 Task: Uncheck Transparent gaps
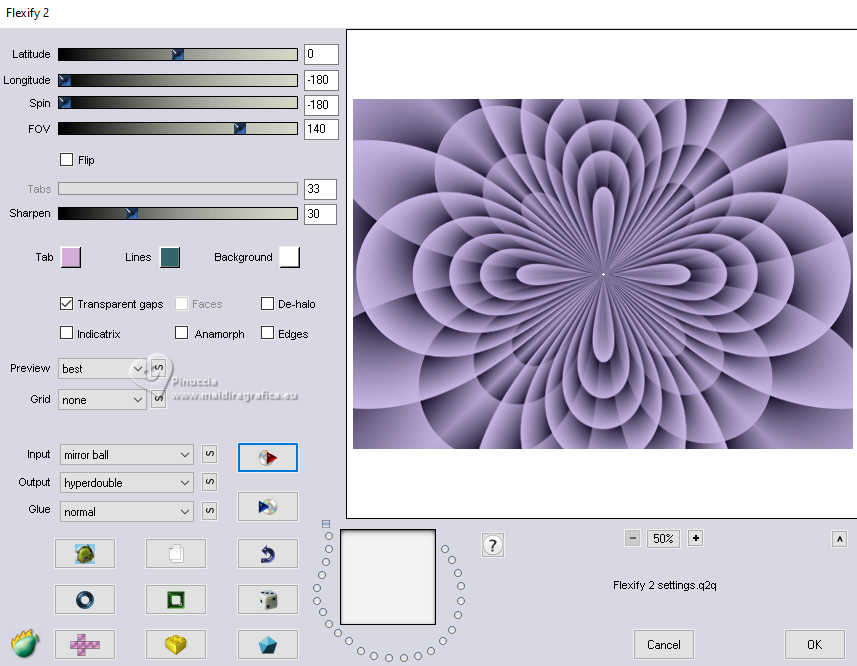click(66, 303)
